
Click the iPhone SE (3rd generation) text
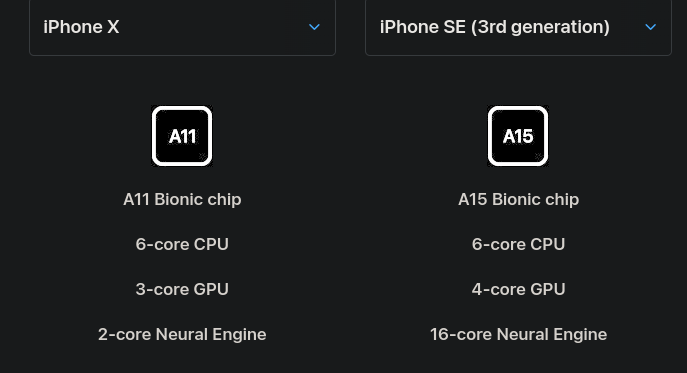[495, 27]
